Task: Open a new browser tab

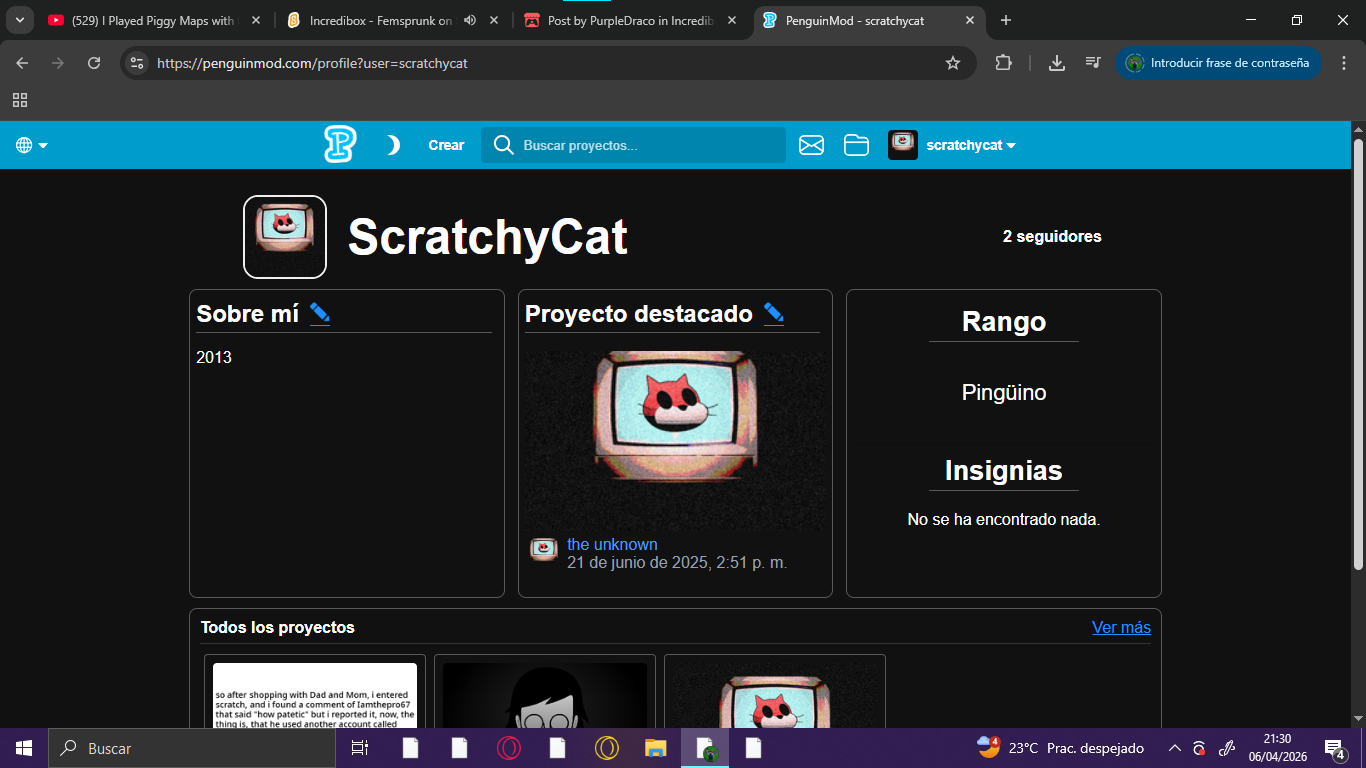Action: (1006, 20)
